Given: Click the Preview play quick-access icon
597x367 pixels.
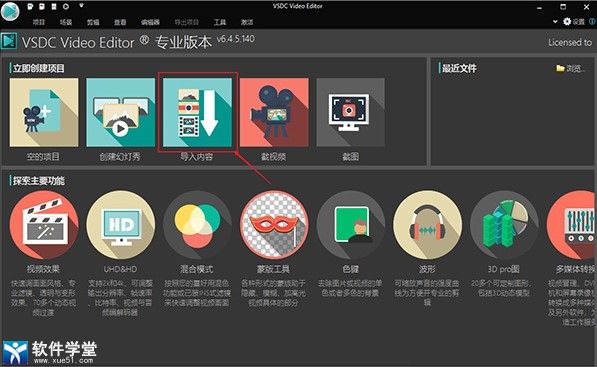Looking at the screenshot, I should tap(65, 6).
